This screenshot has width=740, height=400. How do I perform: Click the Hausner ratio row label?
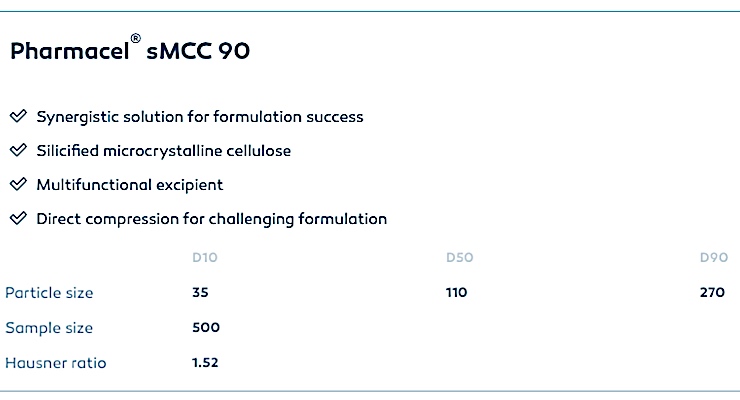55,363
